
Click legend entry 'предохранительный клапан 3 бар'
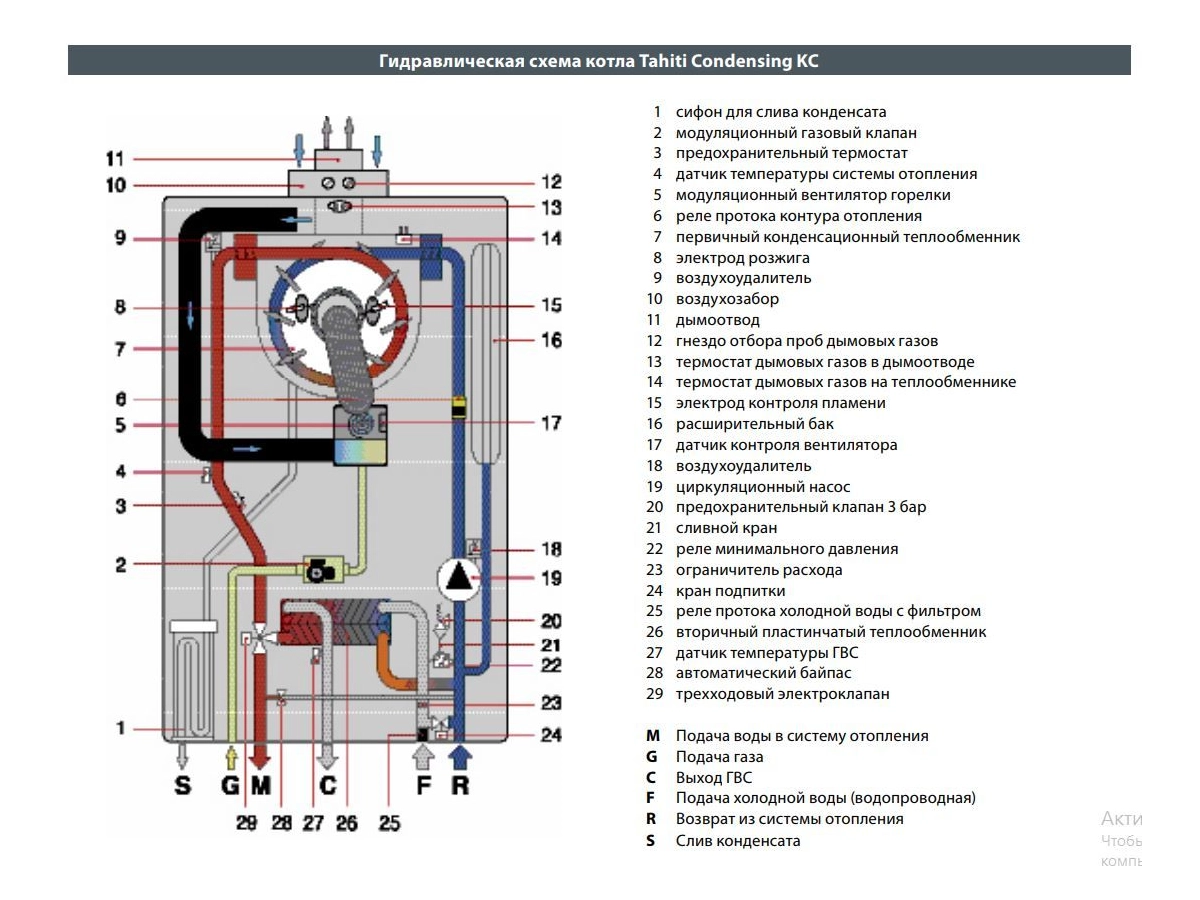[801, 507]
